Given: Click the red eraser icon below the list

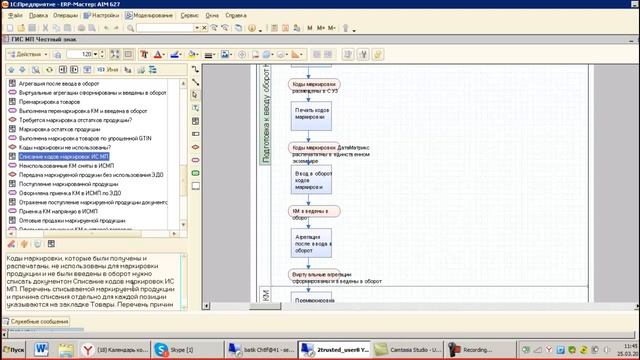Looking at the screenshot, I should click(11, 244).
